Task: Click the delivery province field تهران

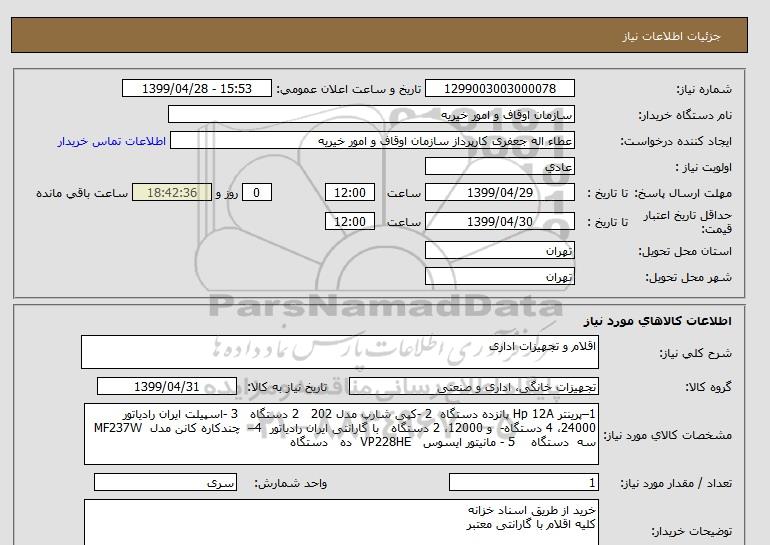Action: pos(499,251)
